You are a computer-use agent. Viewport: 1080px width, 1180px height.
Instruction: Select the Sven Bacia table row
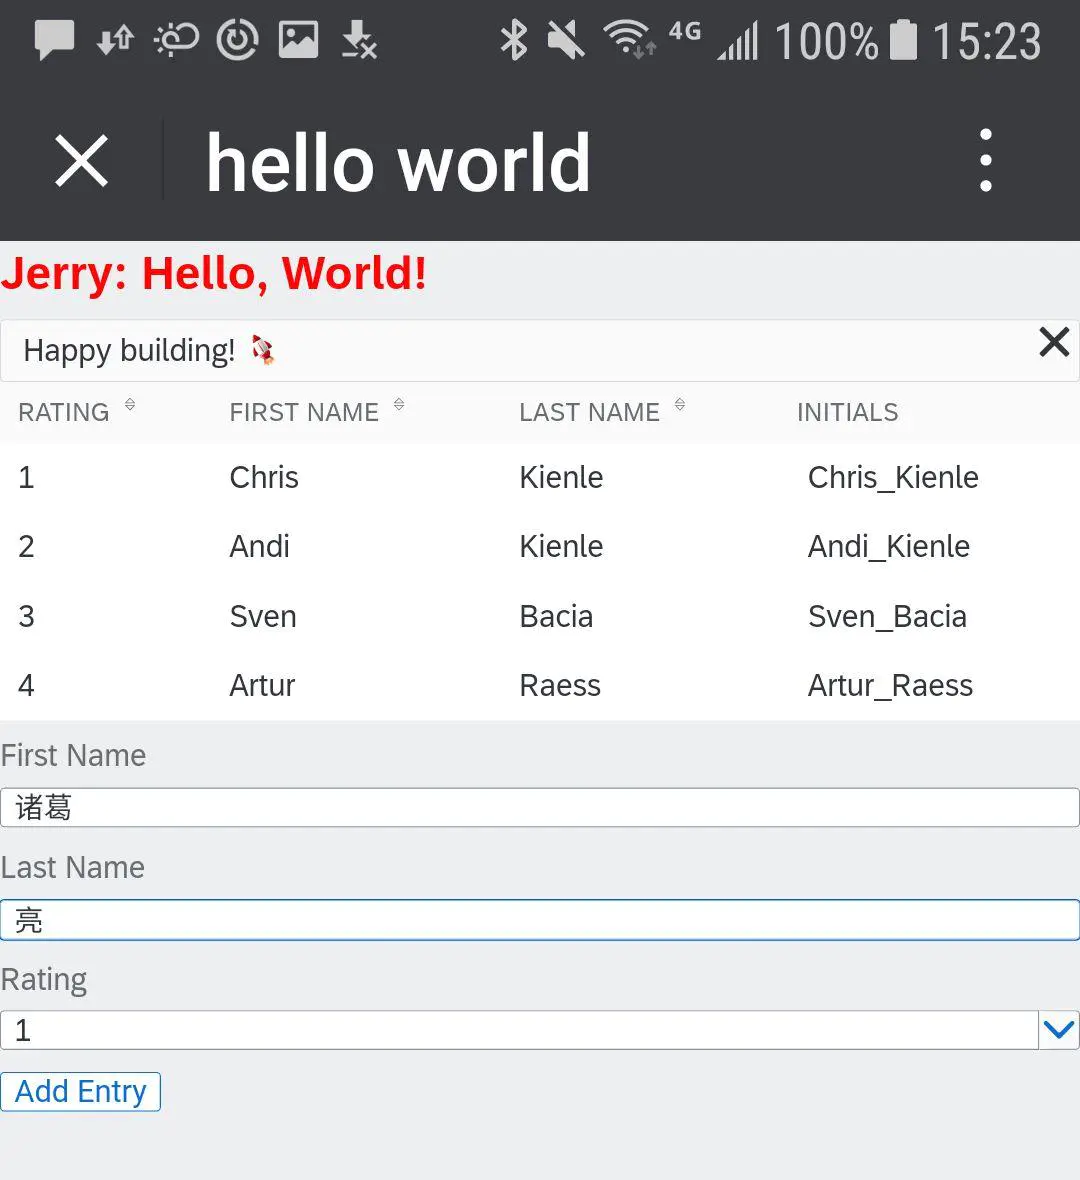point(540,616)
